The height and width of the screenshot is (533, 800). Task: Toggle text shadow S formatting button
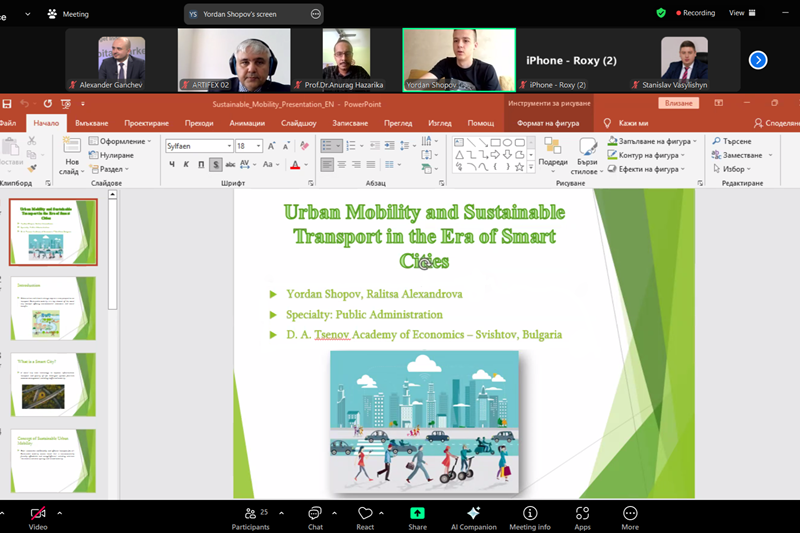click(216, 164)
